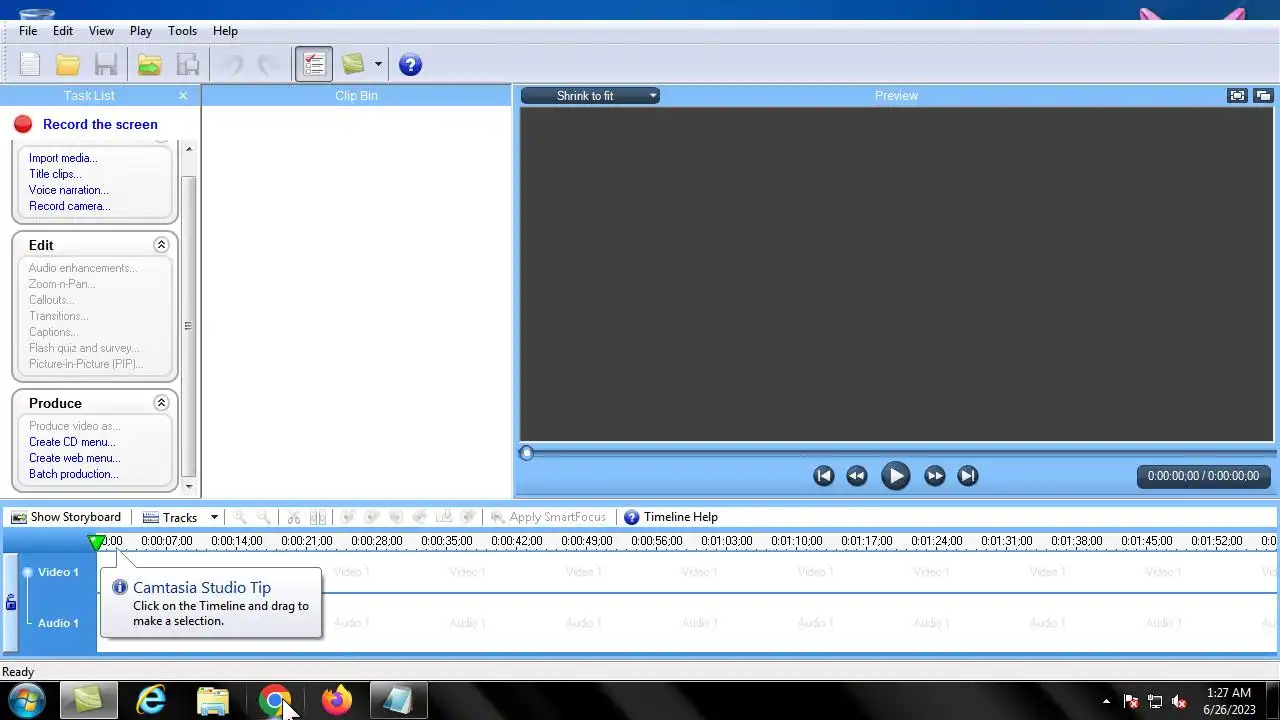Click Create web menu... link
This screenshot has height=720, width=1280.
coord(75,458)
